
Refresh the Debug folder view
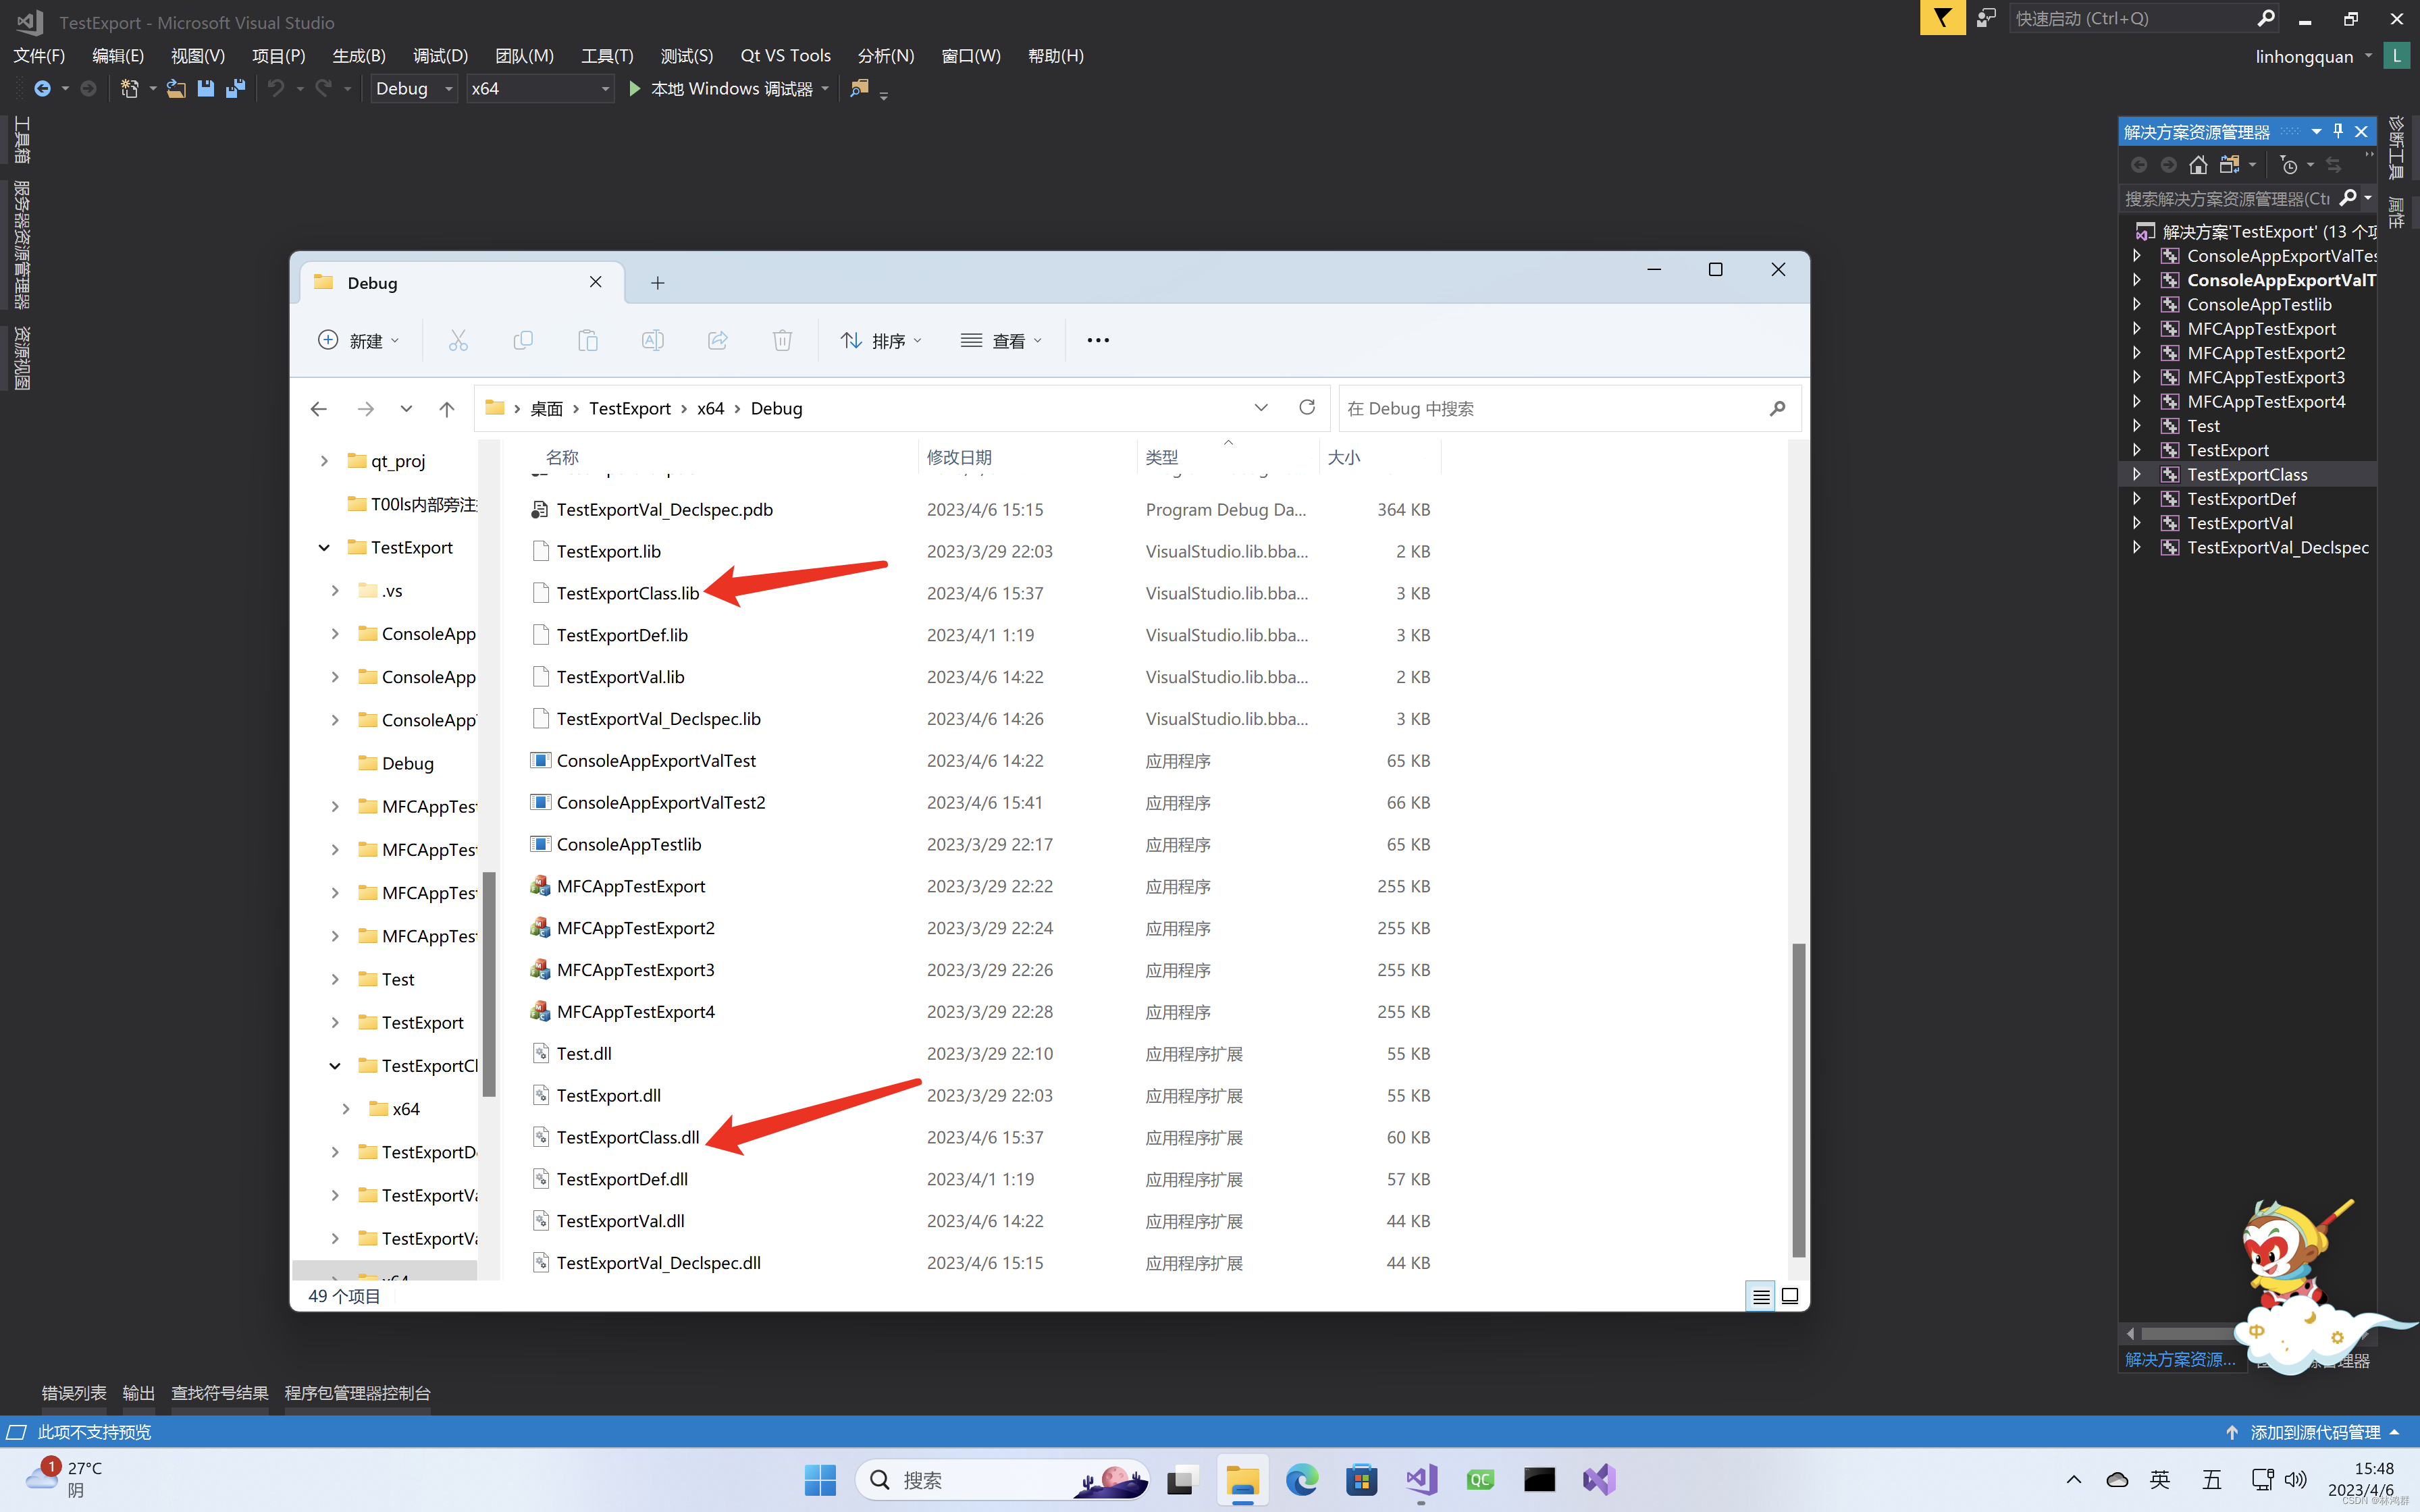point(1307,408)
